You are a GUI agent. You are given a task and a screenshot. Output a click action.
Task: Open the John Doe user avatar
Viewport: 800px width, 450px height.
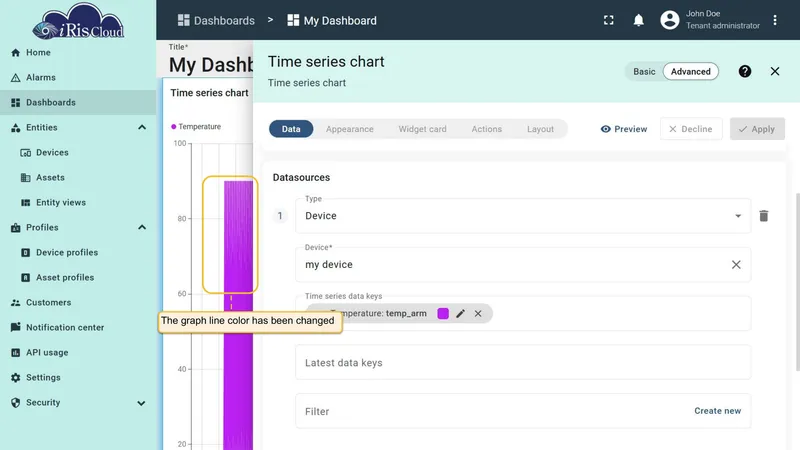click(669, 20)
